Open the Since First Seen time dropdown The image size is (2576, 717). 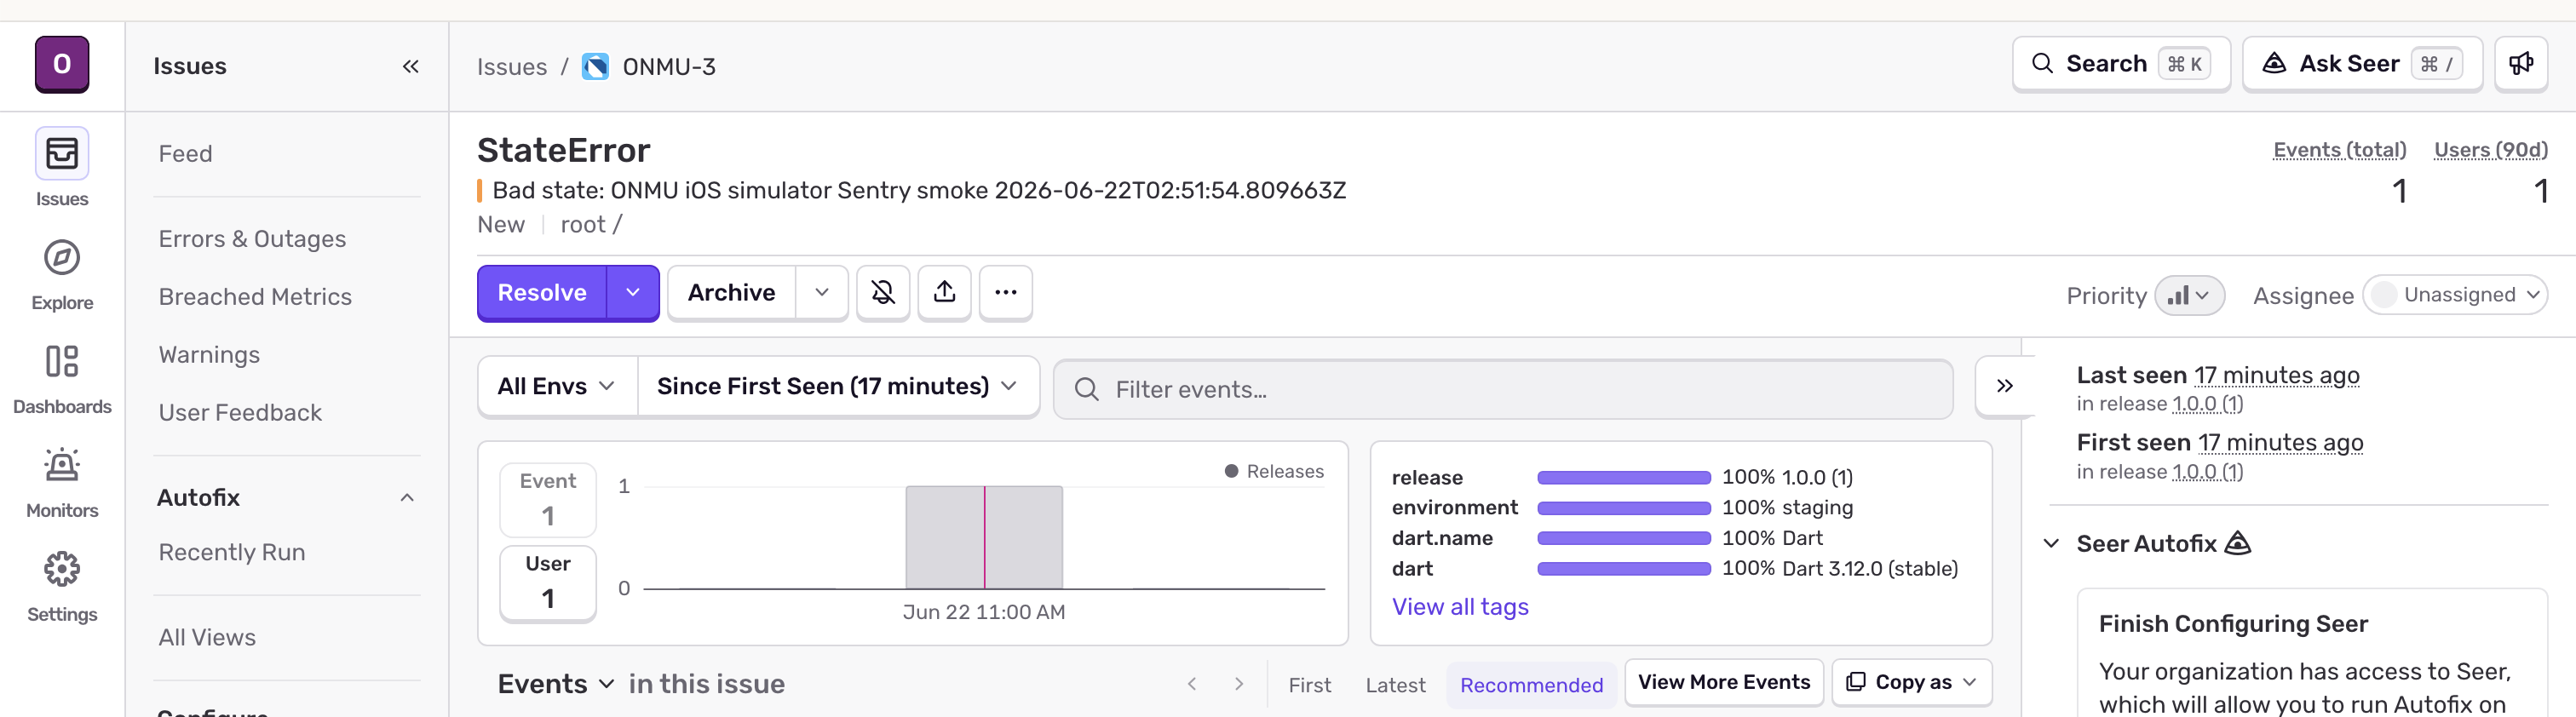point(837,386)
